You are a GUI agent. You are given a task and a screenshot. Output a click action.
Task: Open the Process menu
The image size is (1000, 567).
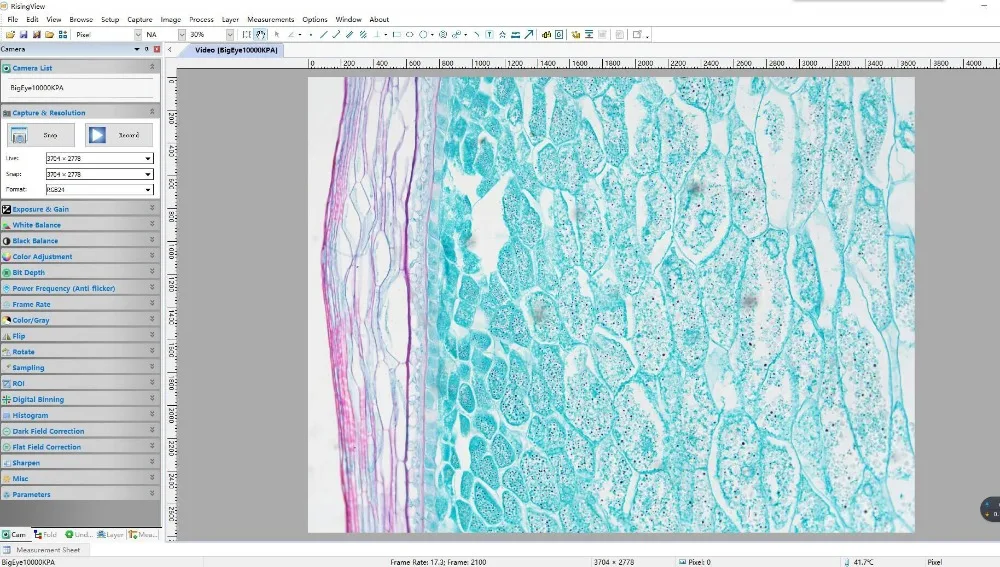pyautogui.click(x=202, y=19)
